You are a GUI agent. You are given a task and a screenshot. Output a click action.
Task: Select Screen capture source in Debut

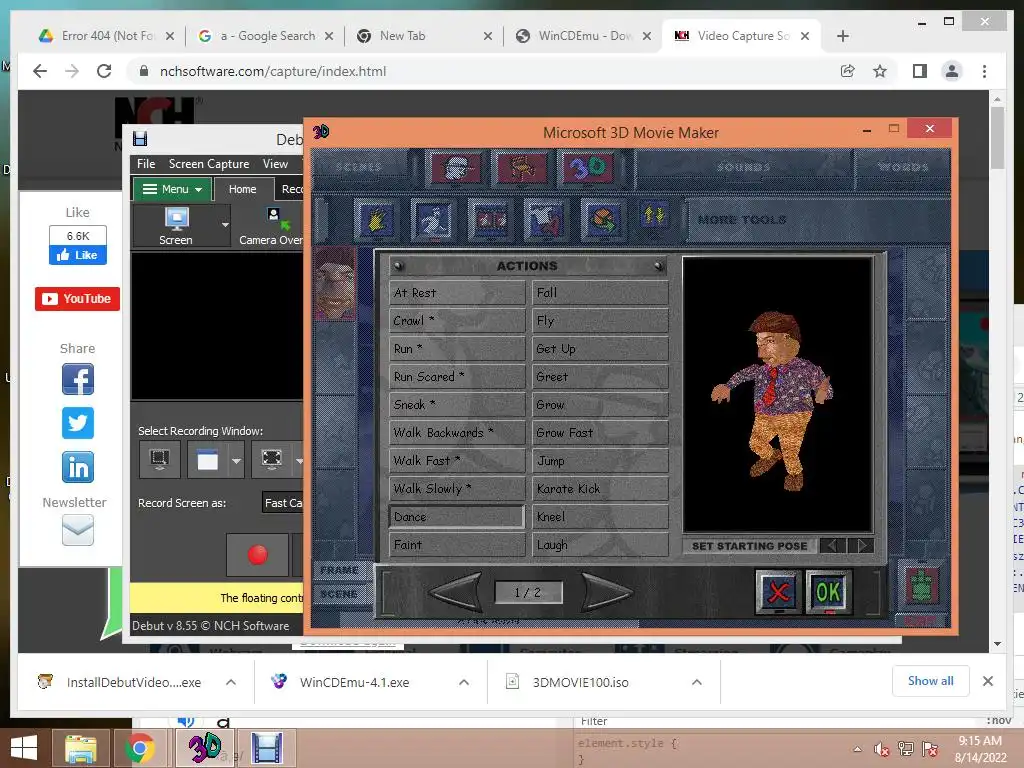coord(176,226)
